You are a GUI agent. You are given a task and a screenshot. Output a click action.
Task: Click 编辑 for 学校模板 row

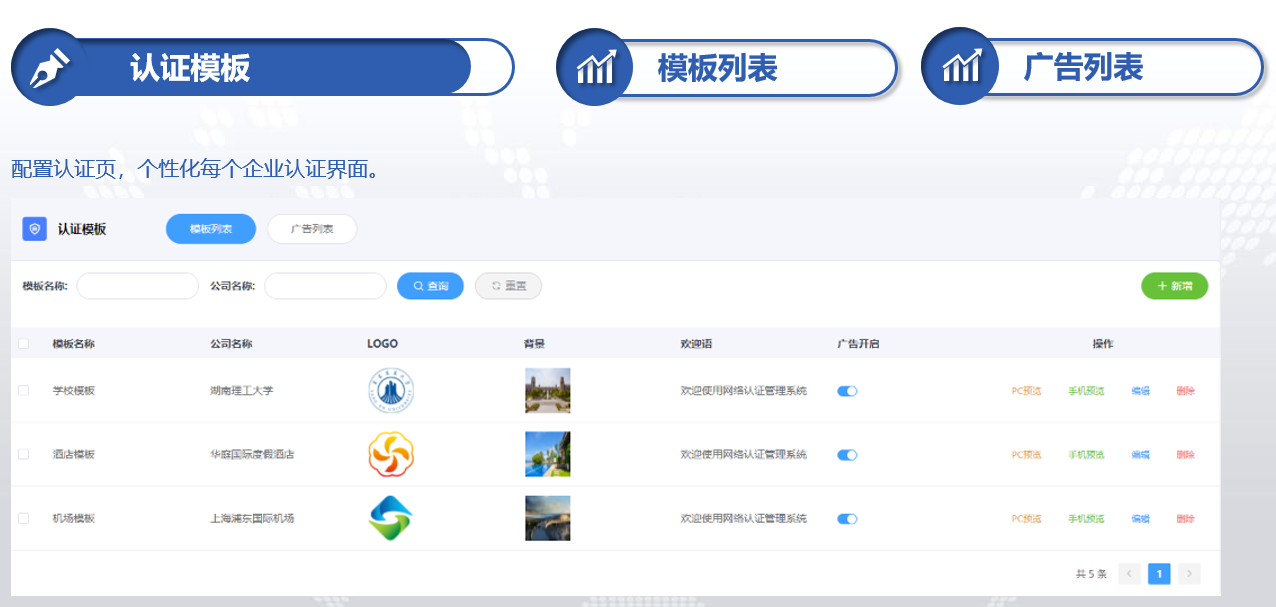(x=1140, y=391)
